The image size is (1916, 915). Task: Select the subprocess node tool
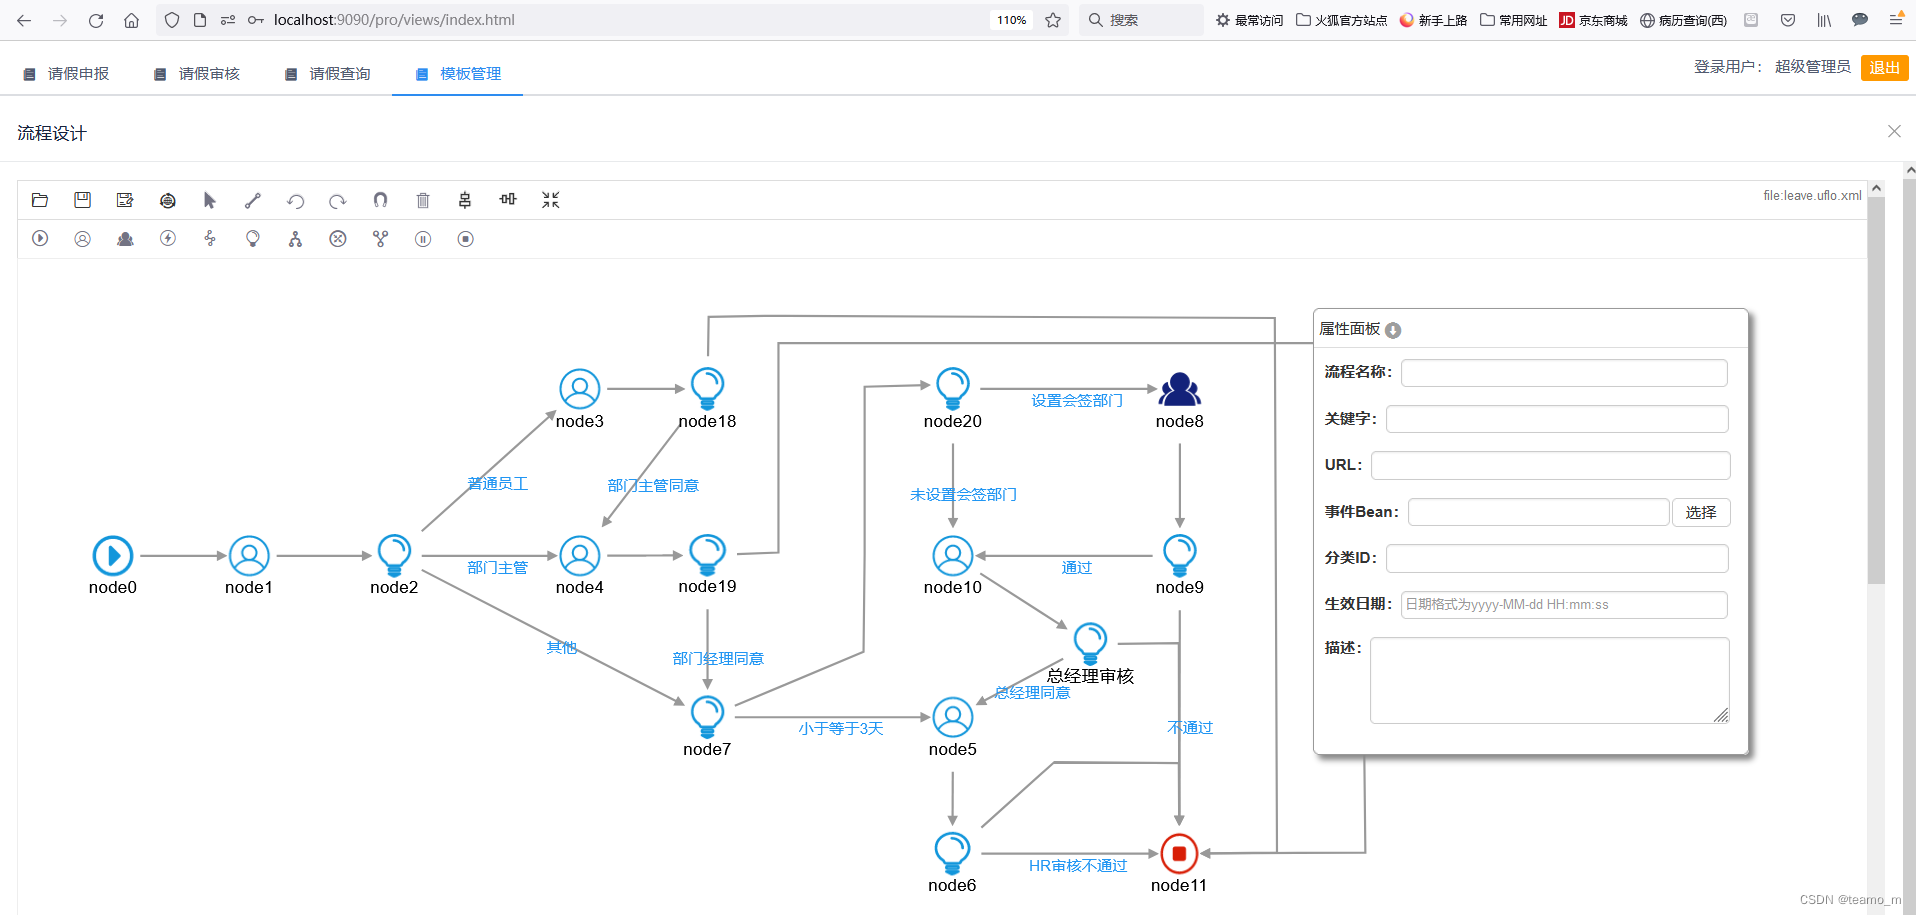click(210, 239)
